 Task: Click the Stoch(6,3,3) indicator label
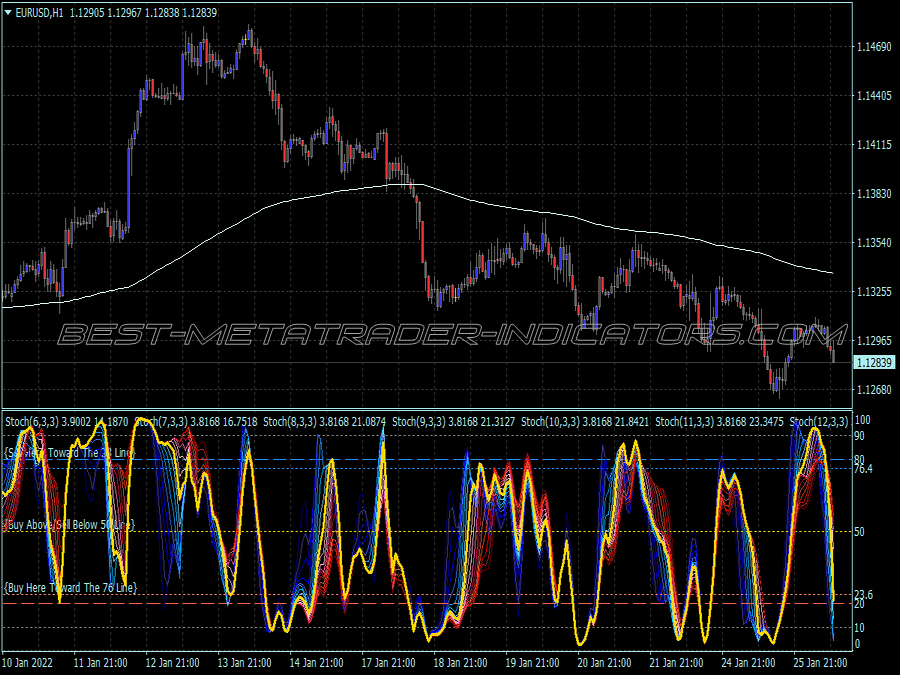click(32, 422)
